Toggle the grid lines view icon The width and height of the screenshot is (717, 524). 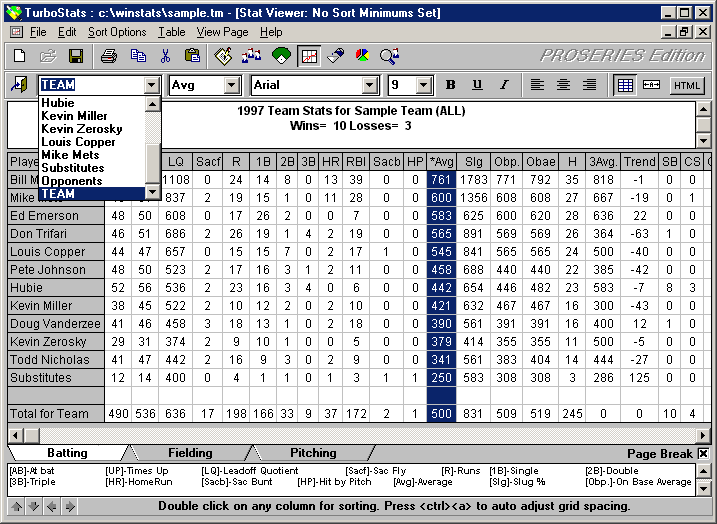point(625,85)
